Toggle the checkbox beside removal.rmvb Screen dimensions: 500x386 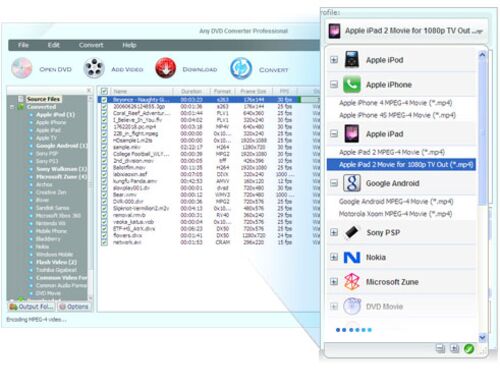(x=104, y=215)
